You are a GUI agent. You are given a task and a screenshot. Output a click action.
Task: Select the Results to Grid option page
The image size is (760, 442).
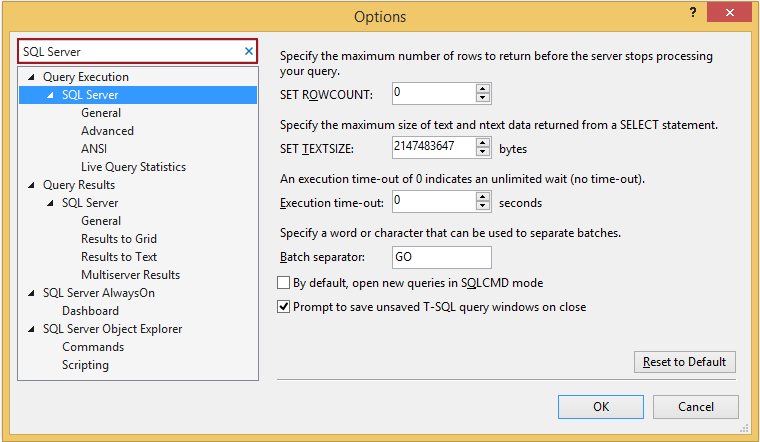[118, 239]
